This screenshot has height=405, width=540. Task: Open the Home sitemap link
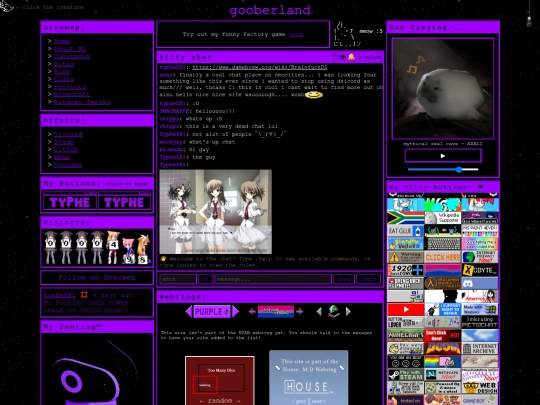pos(62,41)
